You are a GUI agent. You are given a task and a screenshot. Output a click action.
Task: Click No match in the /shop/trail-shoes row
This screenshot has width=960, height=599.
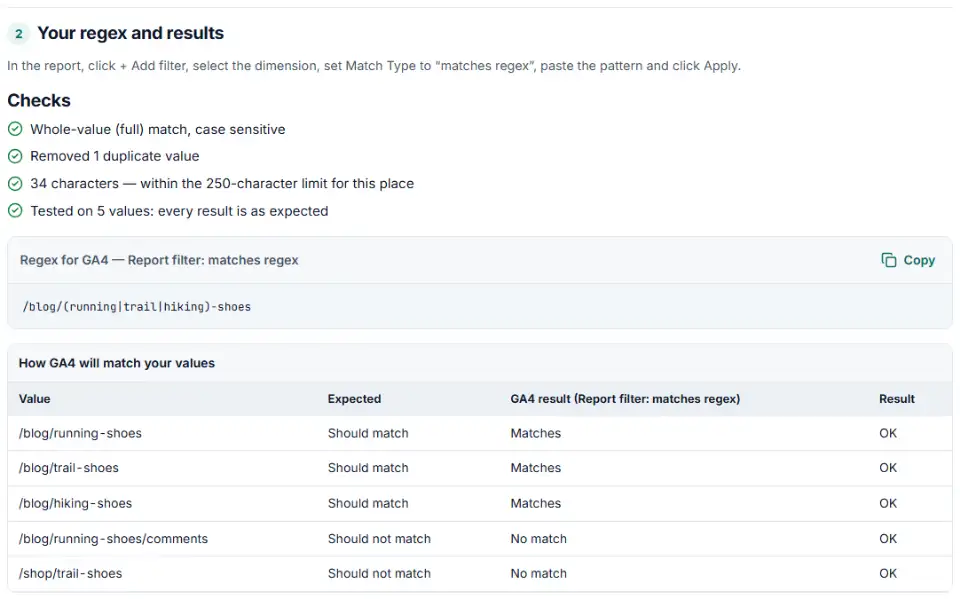pos(539,574)
